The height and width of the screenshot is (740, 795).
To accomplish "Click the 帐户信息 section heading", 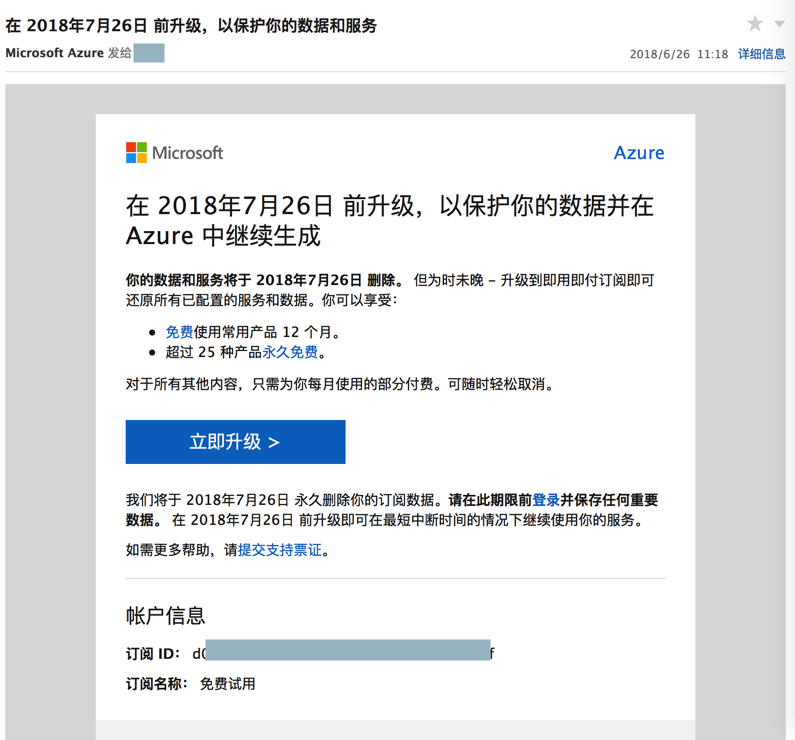I will tap(165, 615).
